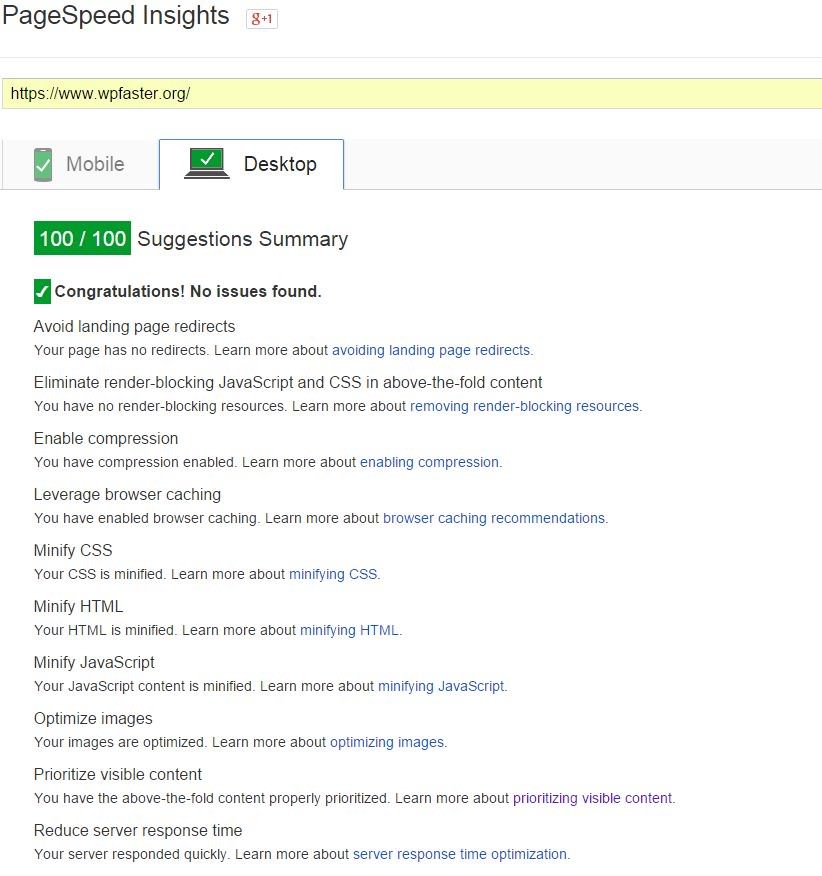
Task: Click the 'Prioritize visible content' heading
Action: click(118, 774)
